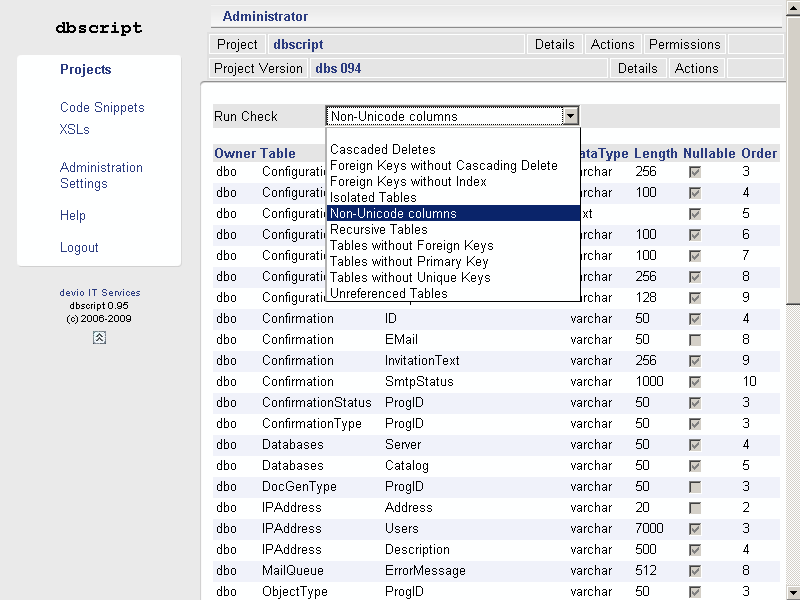Click the 'DocGenType' table cell
Viewport: 800px width, 600px height.
pos(299,486)
